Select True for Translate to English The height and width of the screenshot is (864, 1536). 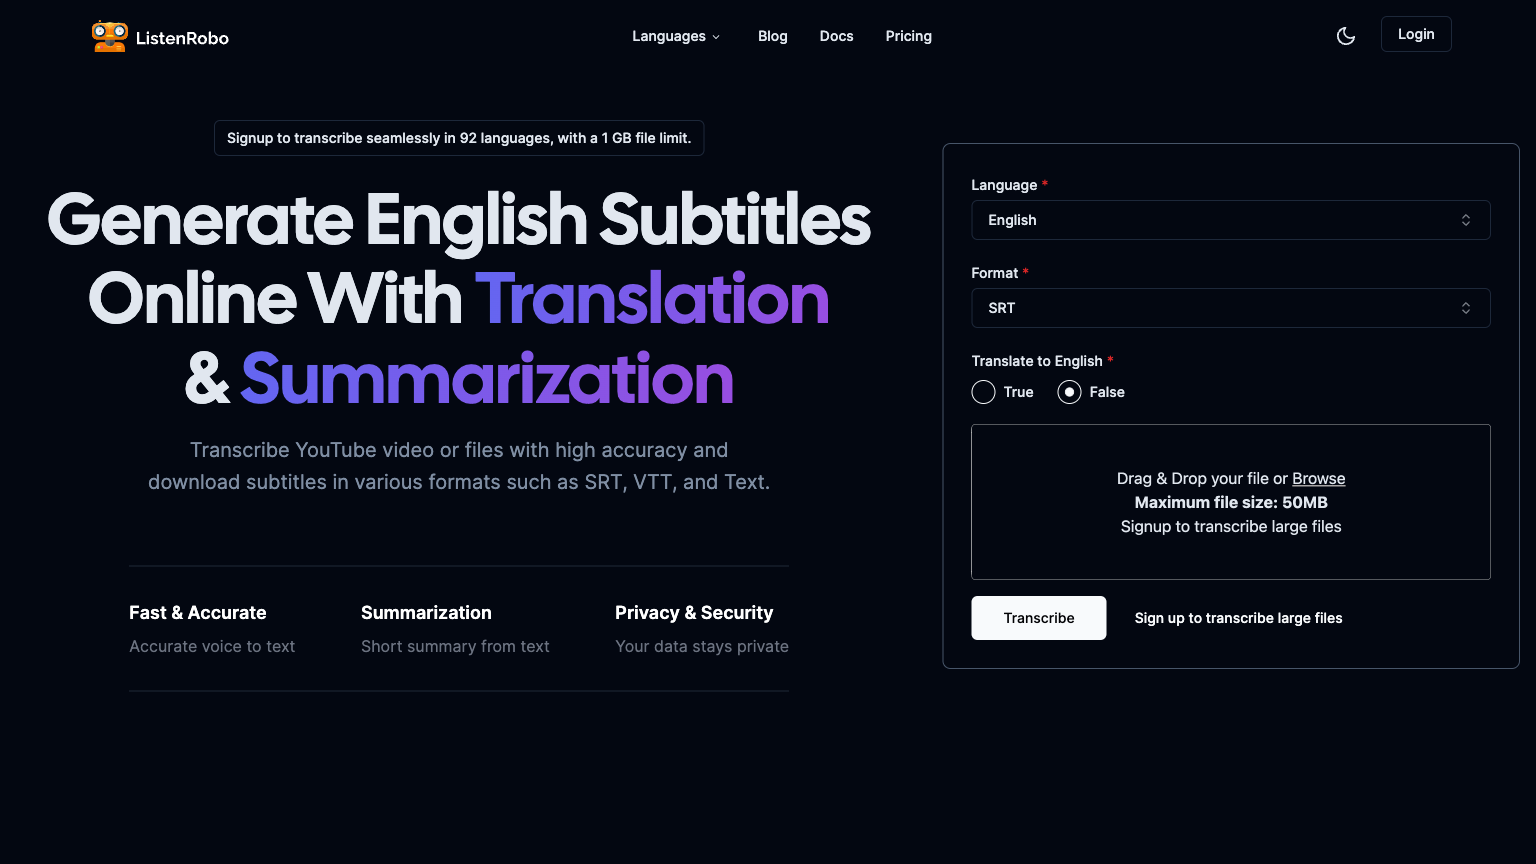click(983, 392)
